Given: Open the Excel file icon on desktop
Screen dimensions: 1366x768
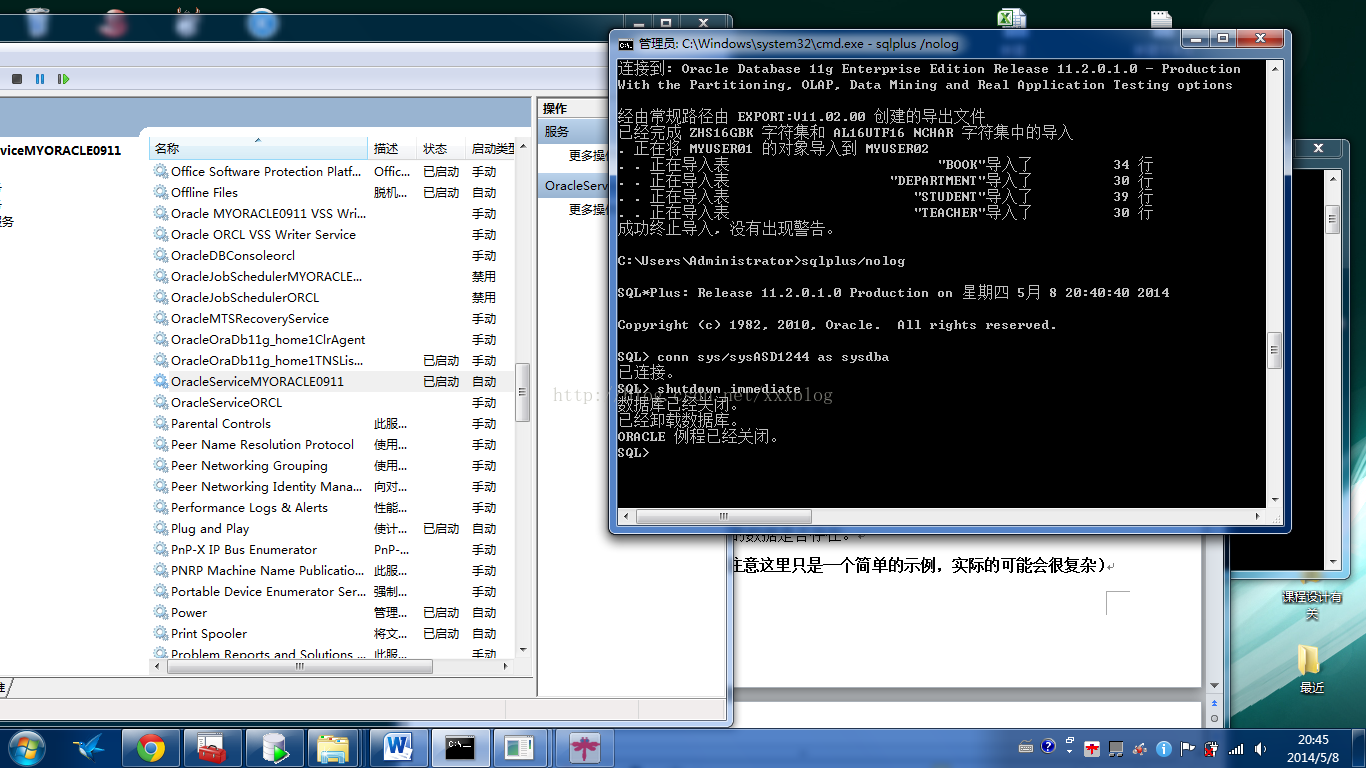Looking at the screenshot, I should [x=1012, y=18].
